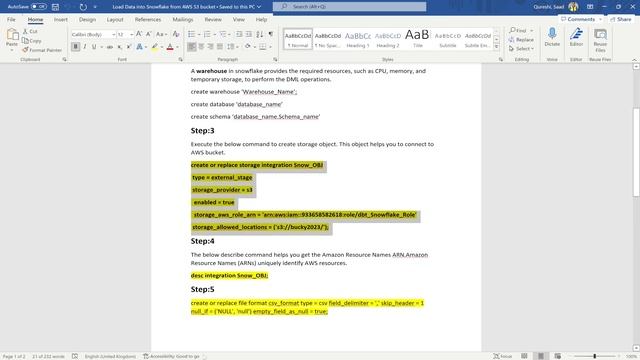Open the Editor pane
Screen dimensions: 640x360
[576, 37]
